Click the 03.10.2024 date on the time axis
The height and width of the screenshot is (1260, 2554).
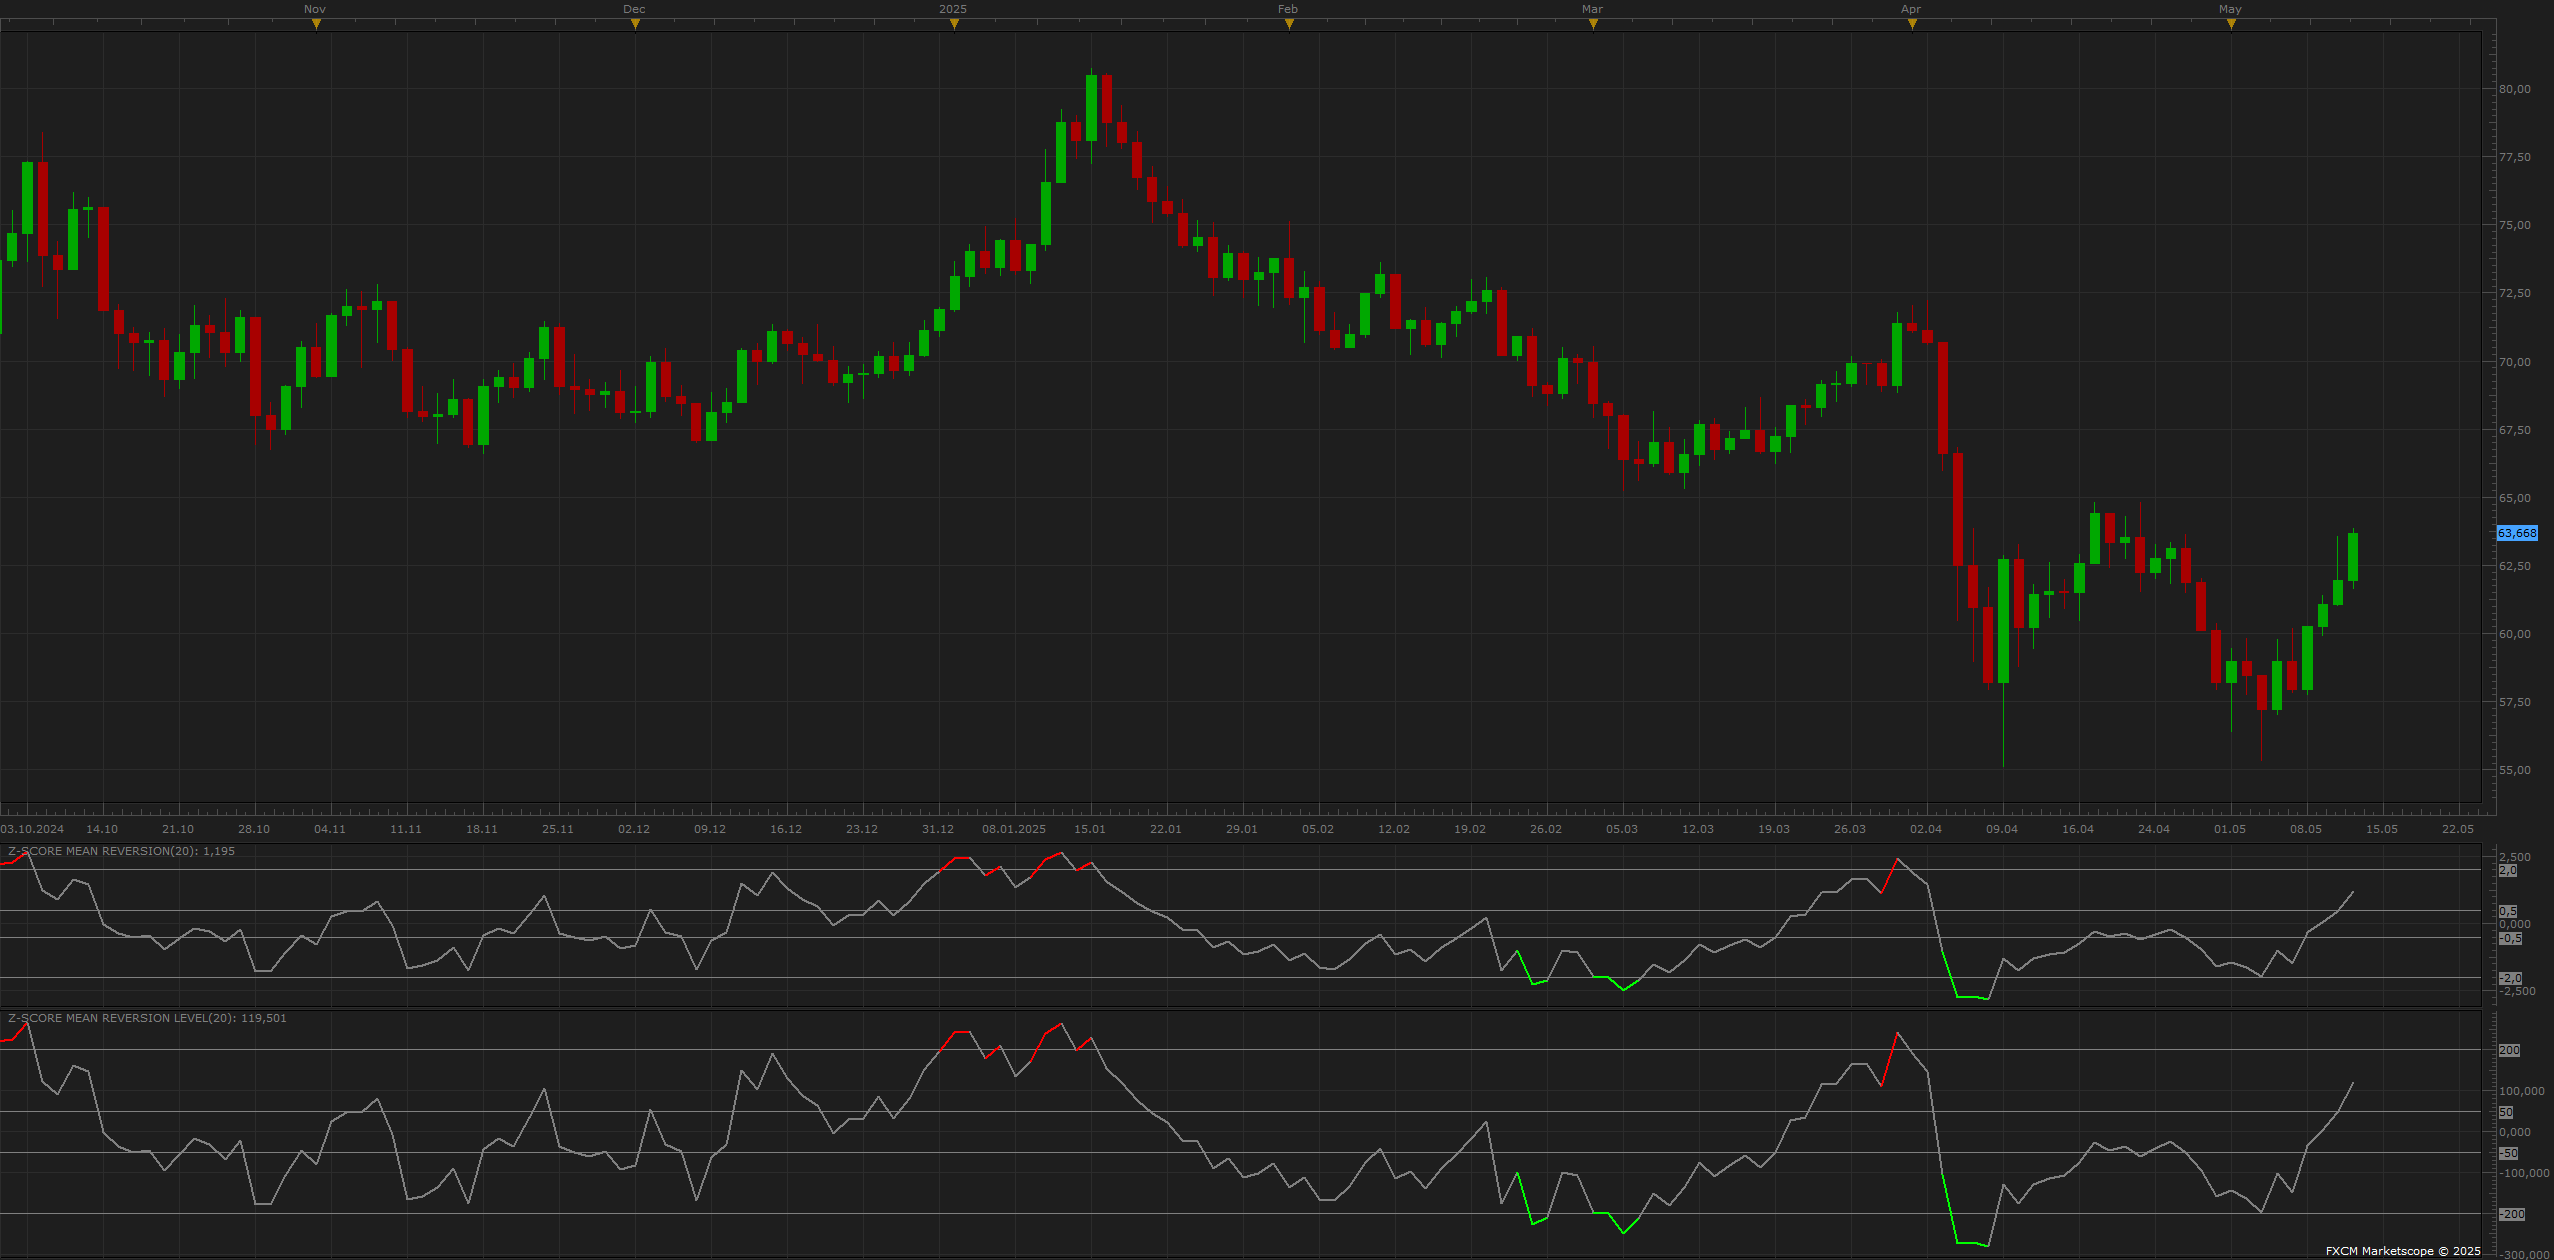point(32,829)
